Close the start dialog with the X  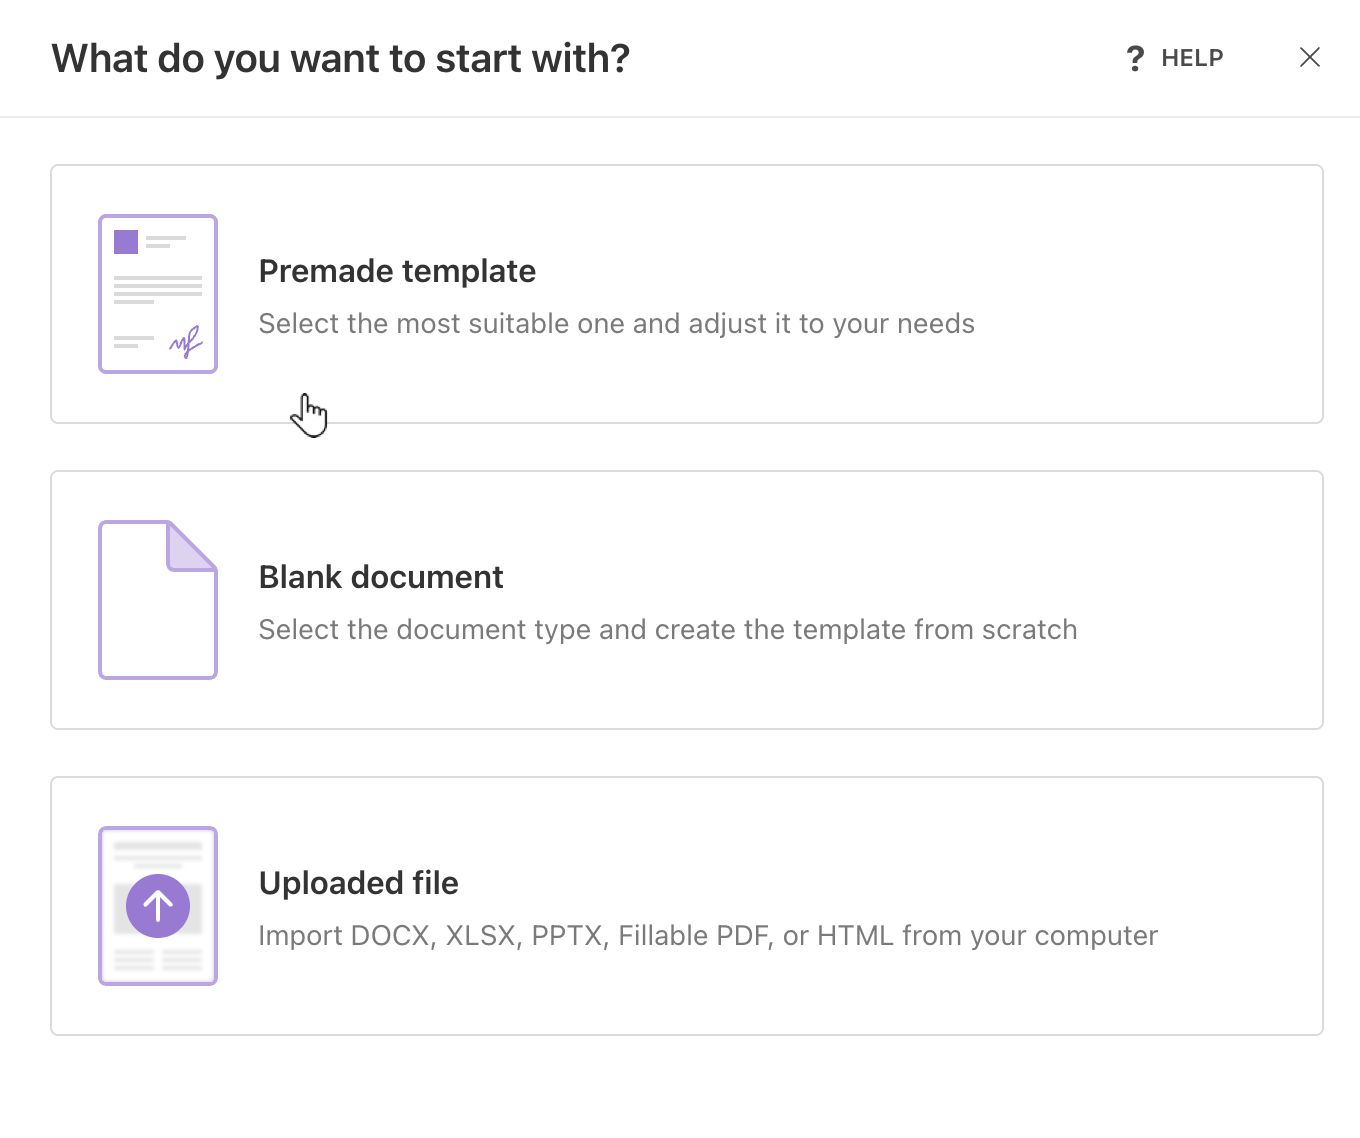tap(1310, 57)
